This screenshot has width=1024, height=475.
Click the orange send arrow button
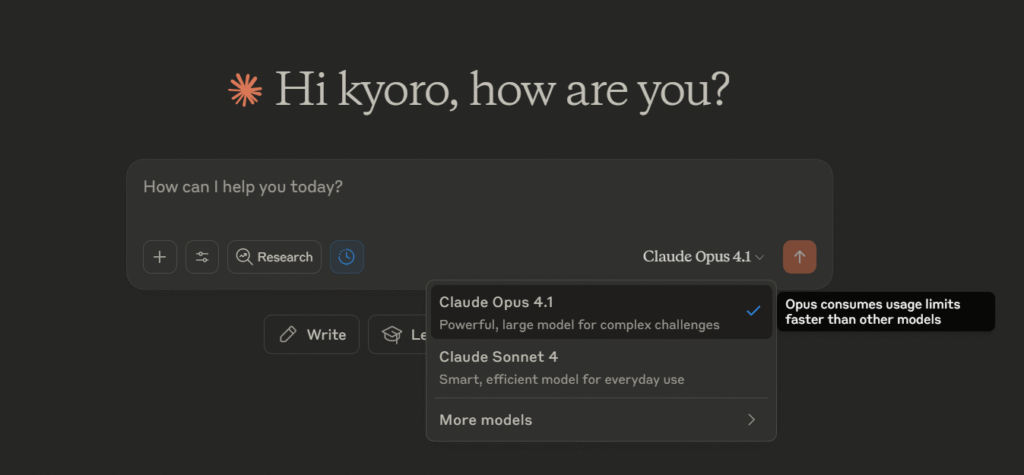click(799, 257)
